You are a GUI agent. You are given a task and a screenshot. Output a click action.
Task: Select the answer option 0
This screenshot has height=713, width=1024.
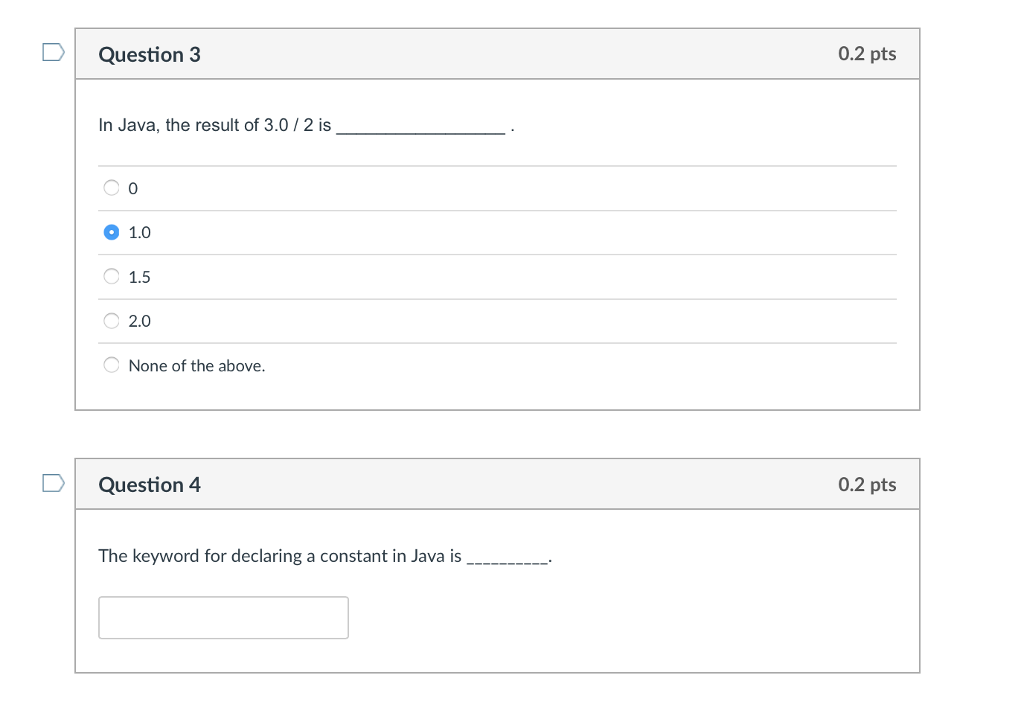[112, 188]
